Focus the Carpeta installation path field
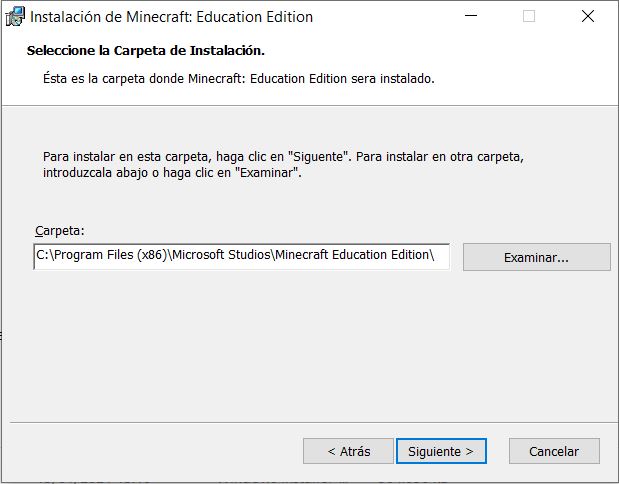This screenshot has width=619, height=484. coord(242,257)
